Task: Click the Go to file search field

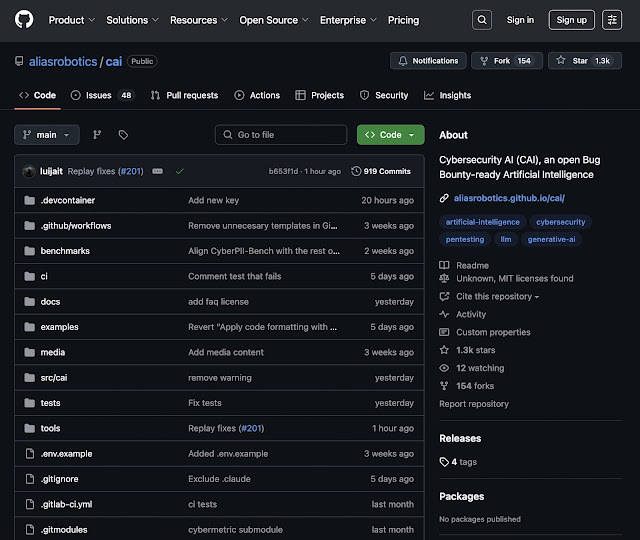Action: tap(281, 135)
